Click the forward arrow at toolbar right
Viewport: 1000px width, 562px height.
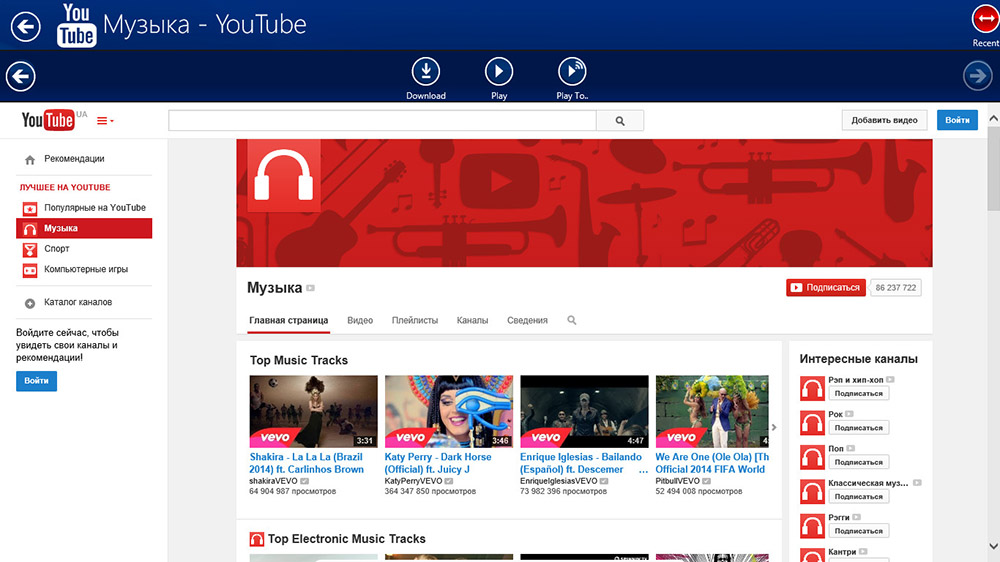(x=978, y=76)
